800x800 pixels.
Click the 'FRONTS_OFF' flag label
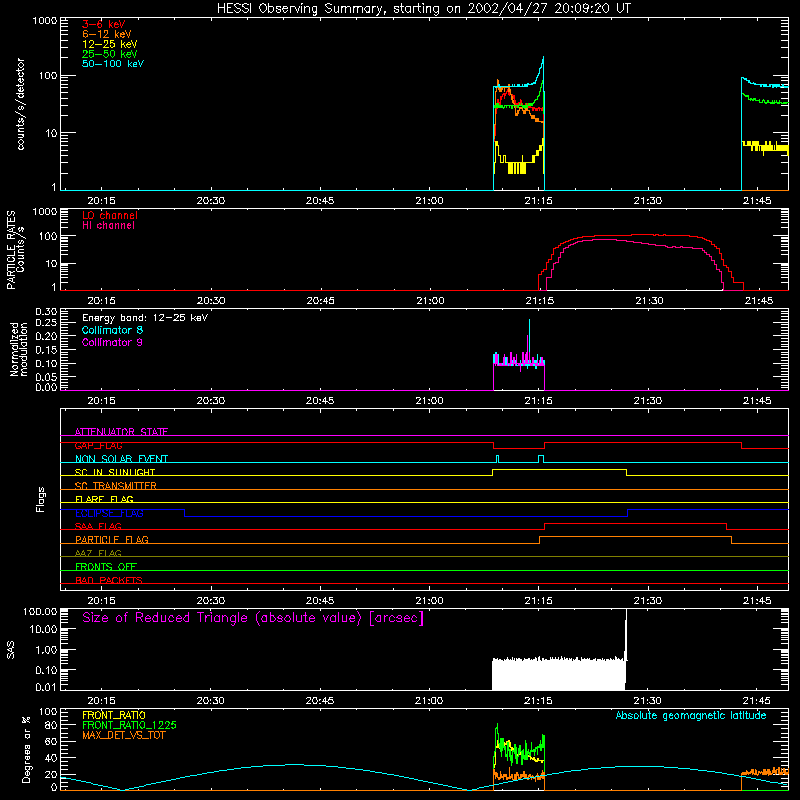click(106, 567)
